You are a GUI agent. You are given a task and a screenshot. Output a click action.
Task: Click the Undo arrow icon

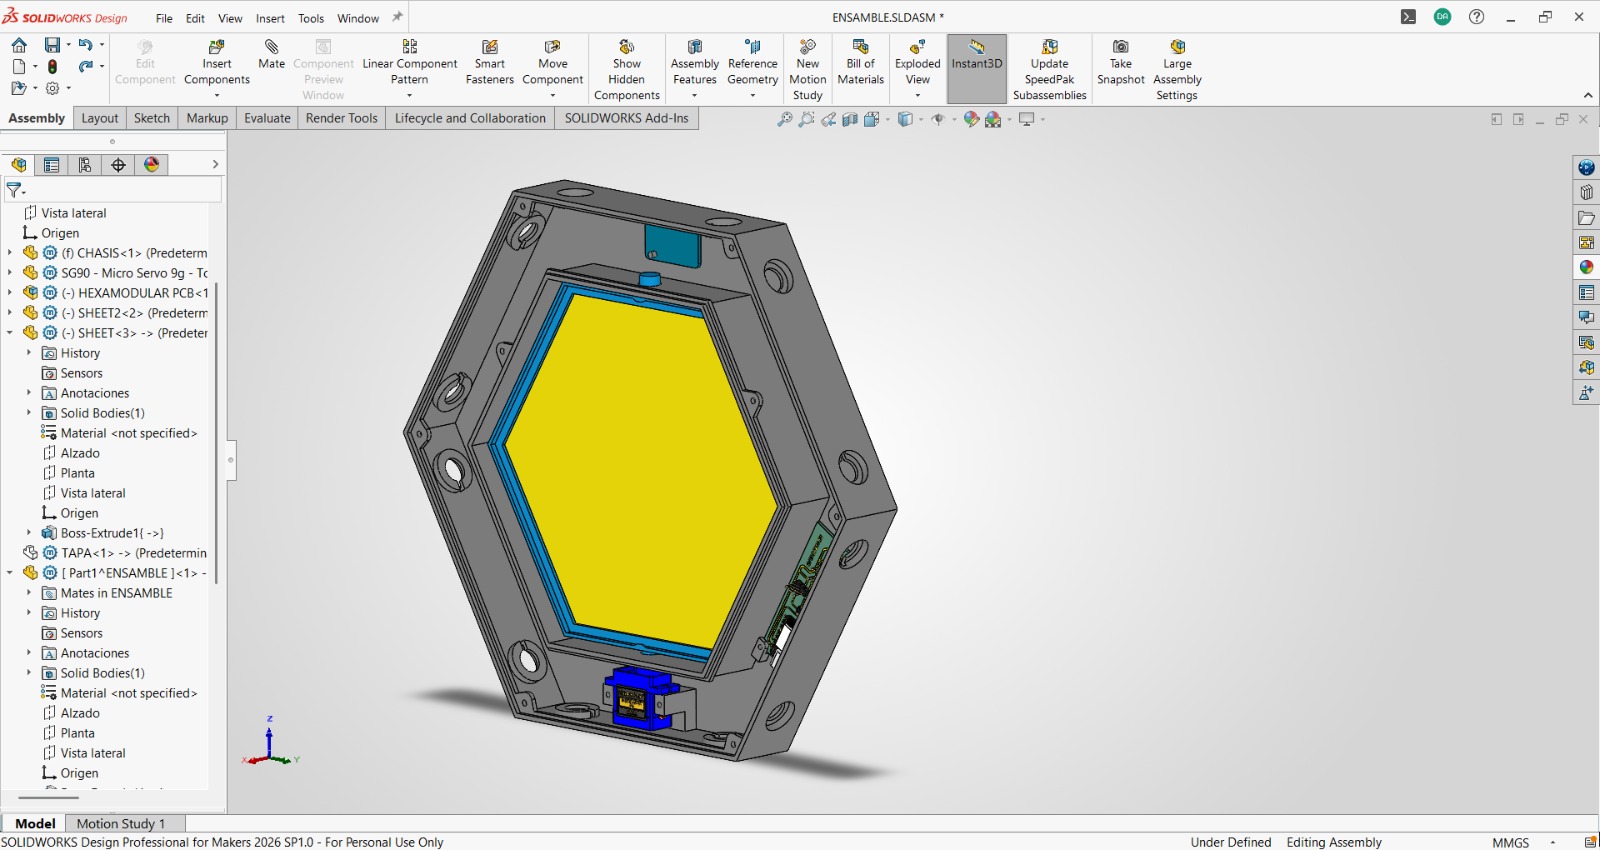(x=86, y=45)
